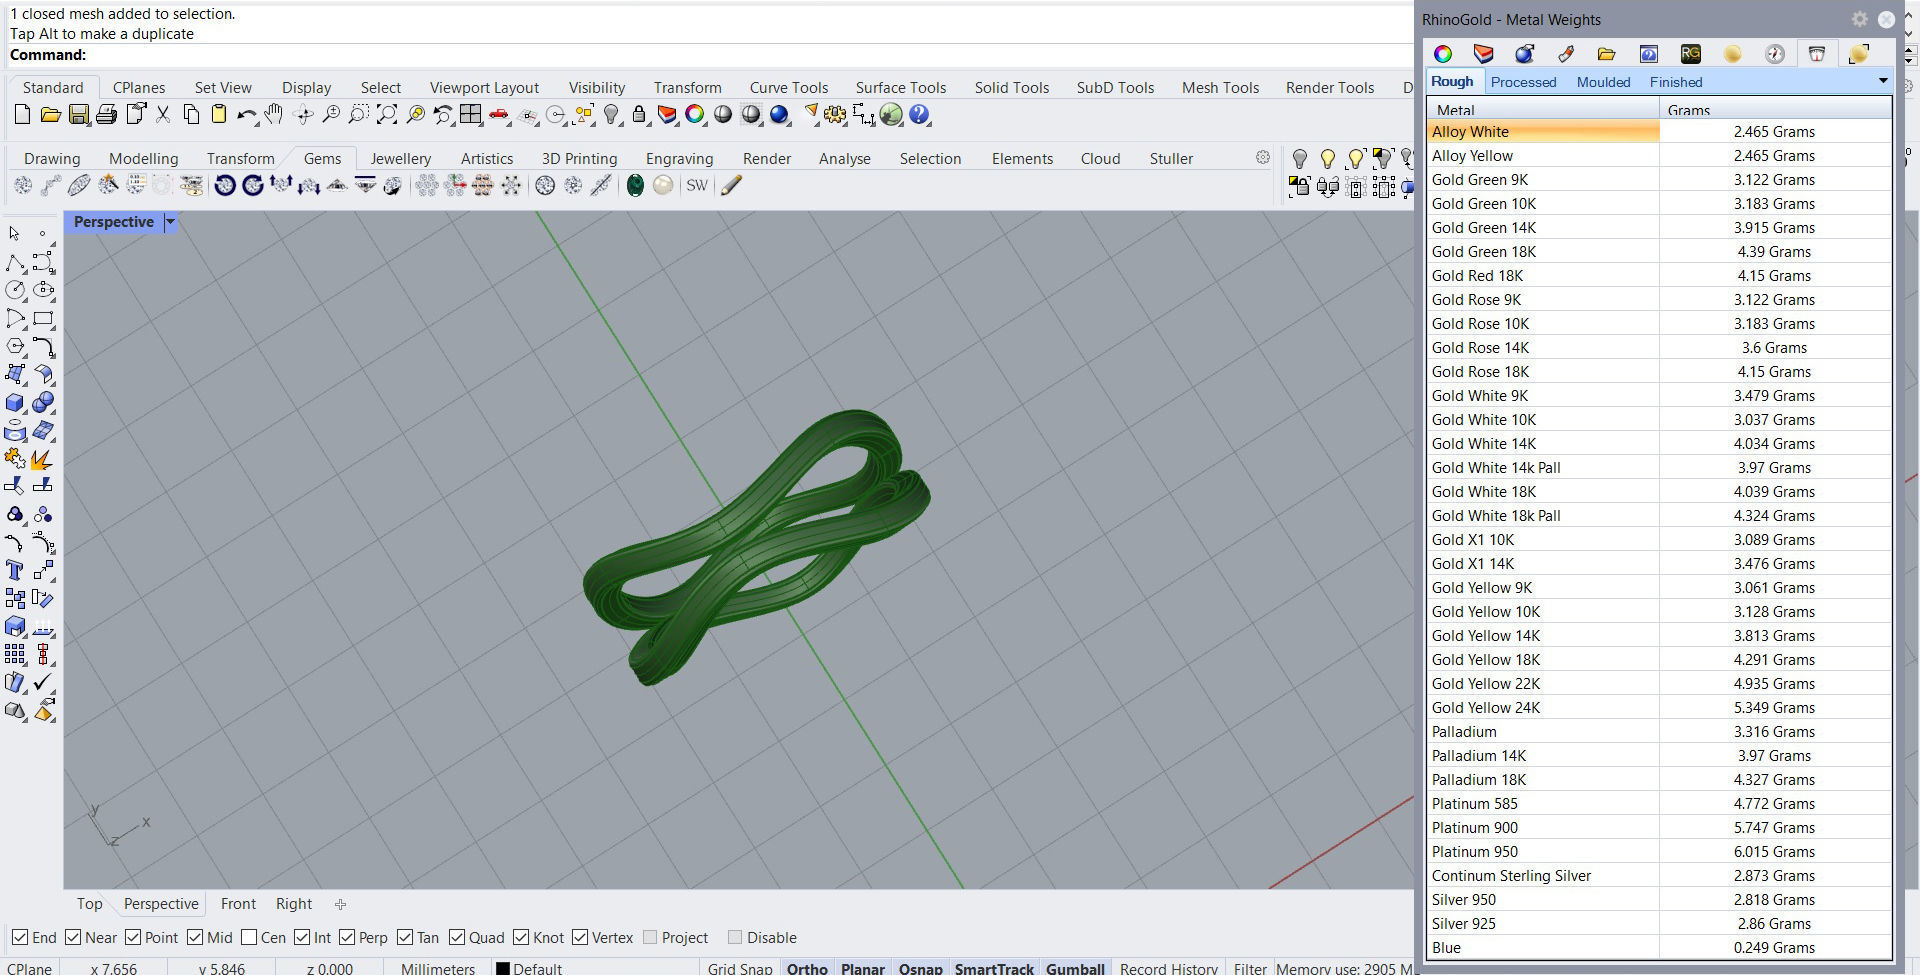Switch to the Jewellery toolbar tab
The height and width of the screenshot is (975, 1920).
click(400, 158)
